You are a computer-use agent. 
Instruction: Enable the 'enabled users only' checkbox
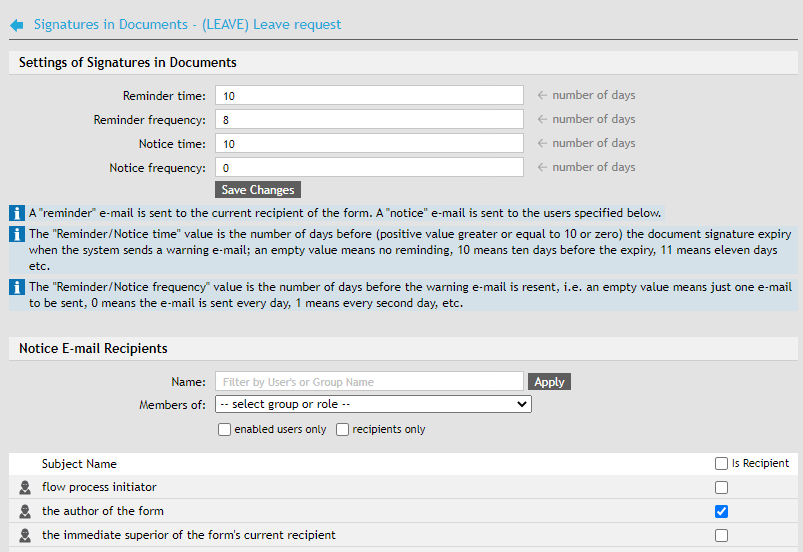coord(225,430)
